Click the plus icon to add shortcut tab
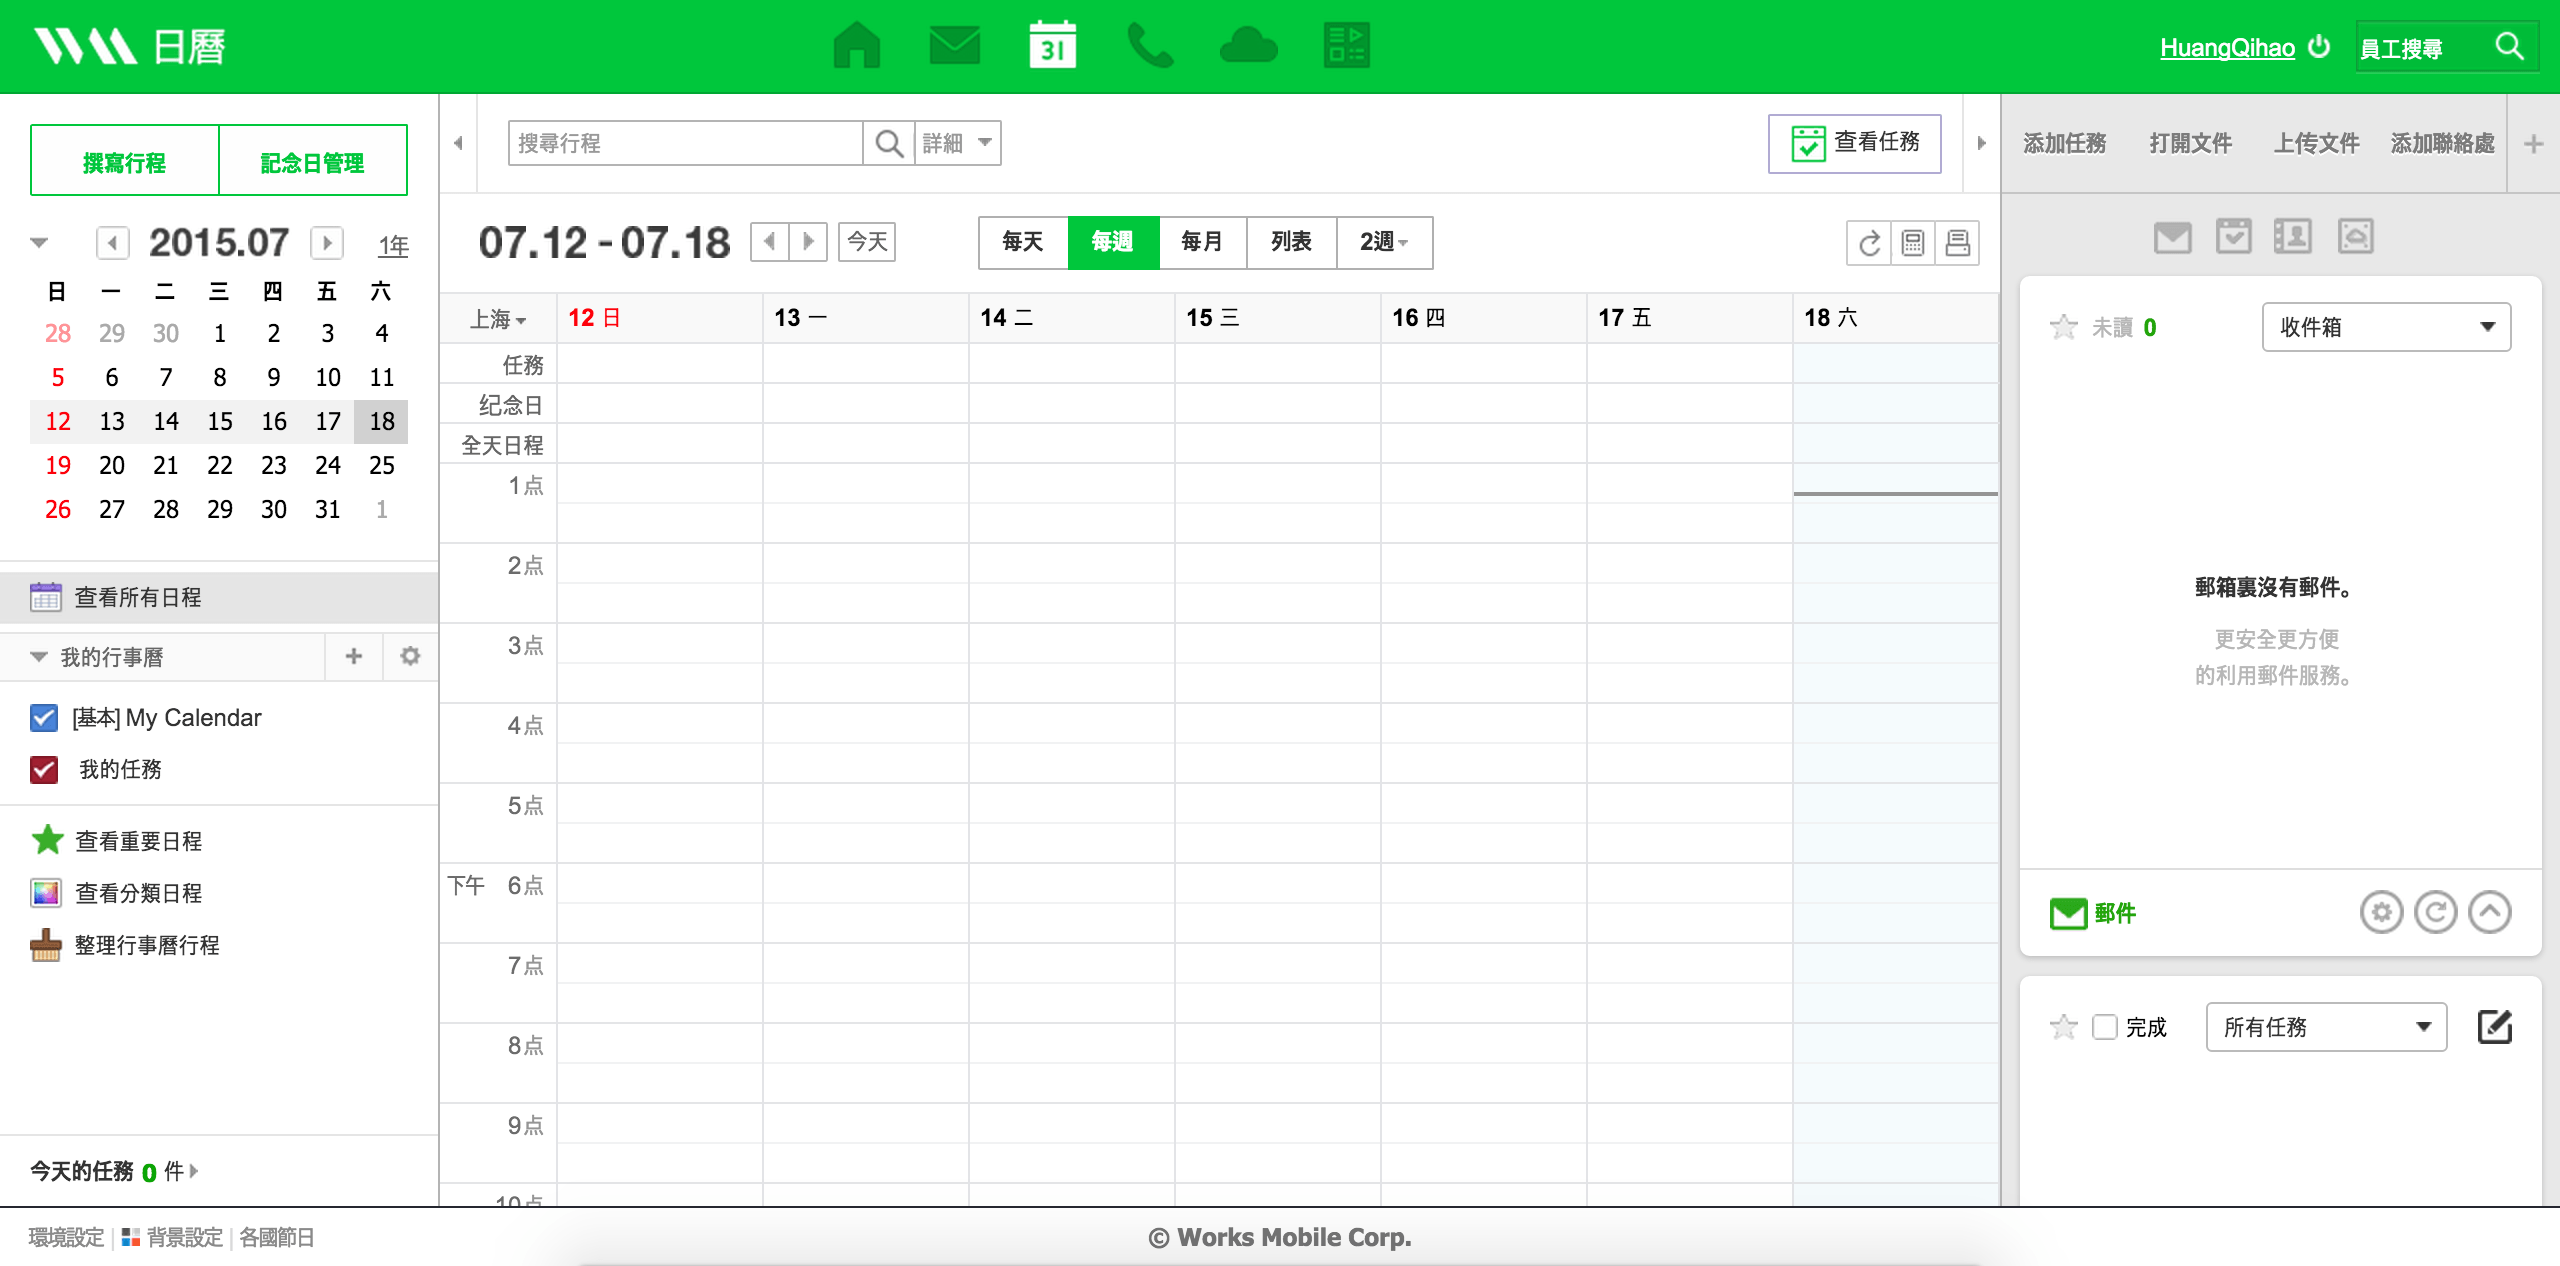This screenshot has width=2560, height=1266. [x=2533, y=144]
